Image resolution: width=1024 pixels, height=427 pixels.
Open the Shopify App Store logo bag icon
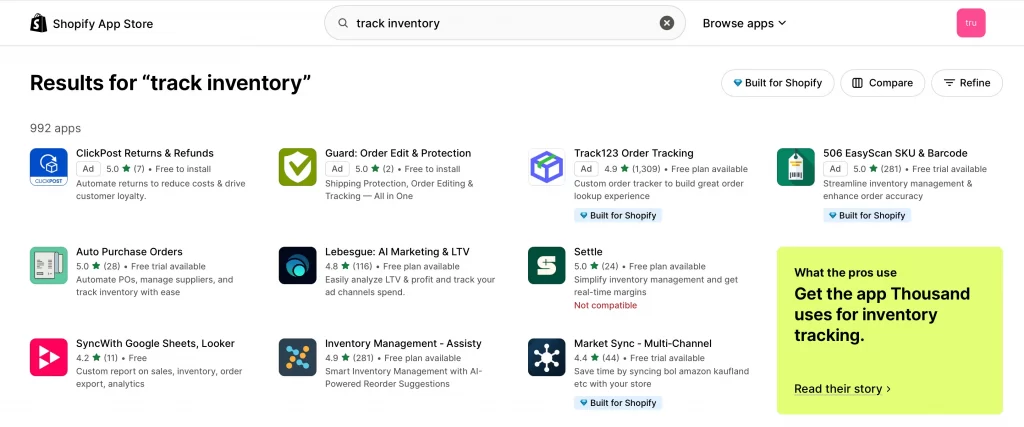coord(39,23)
